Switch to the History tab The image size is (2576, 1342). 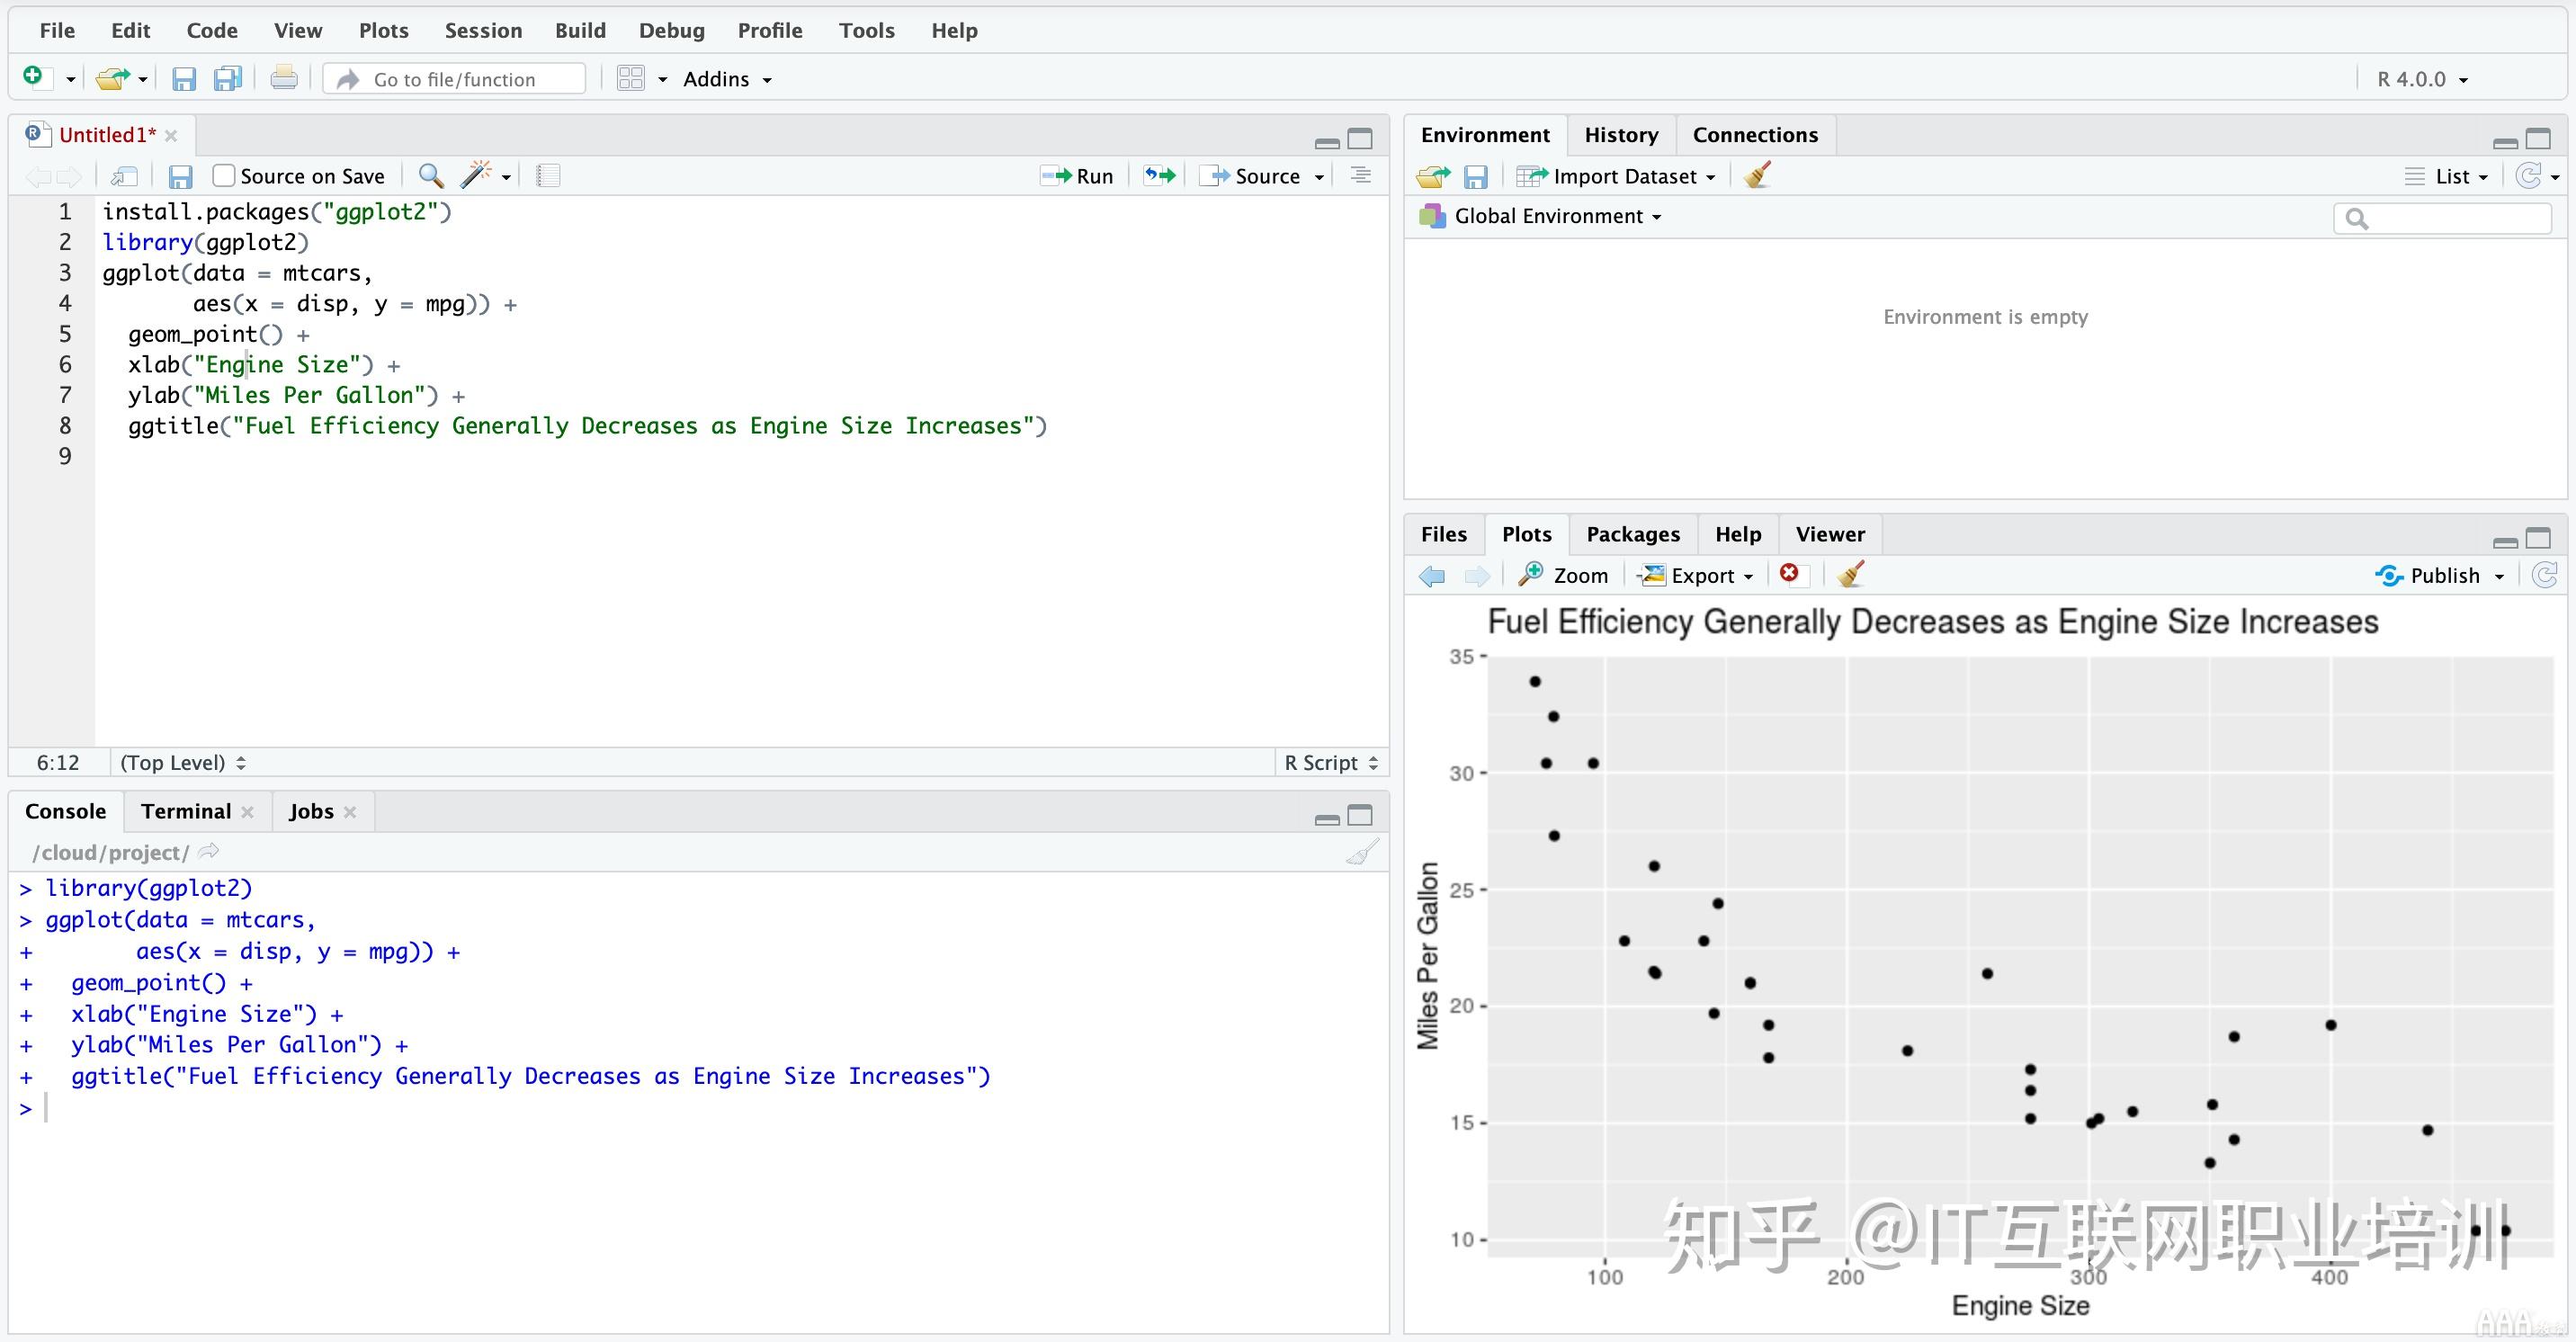(1621, 135)
